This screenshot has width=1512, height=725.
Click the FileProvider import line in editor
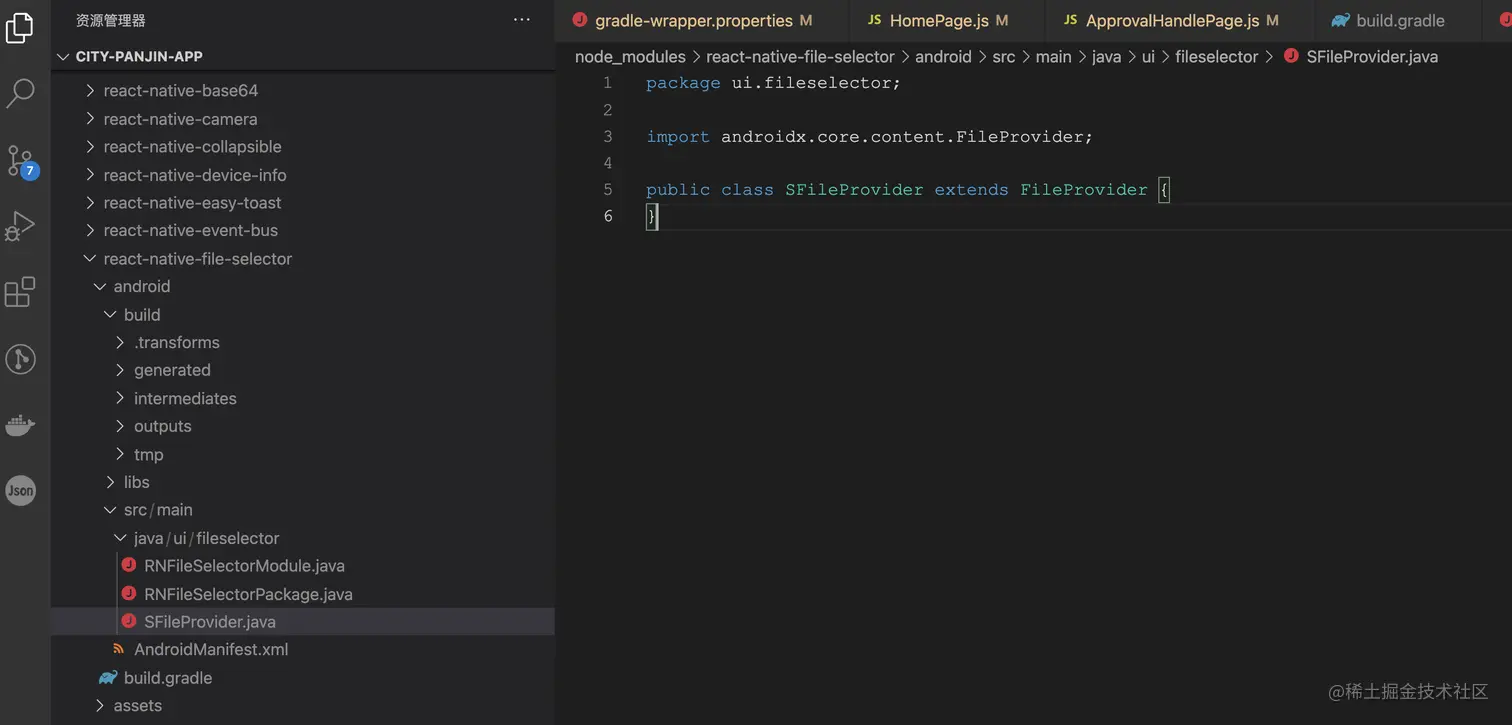coord(869,136)
